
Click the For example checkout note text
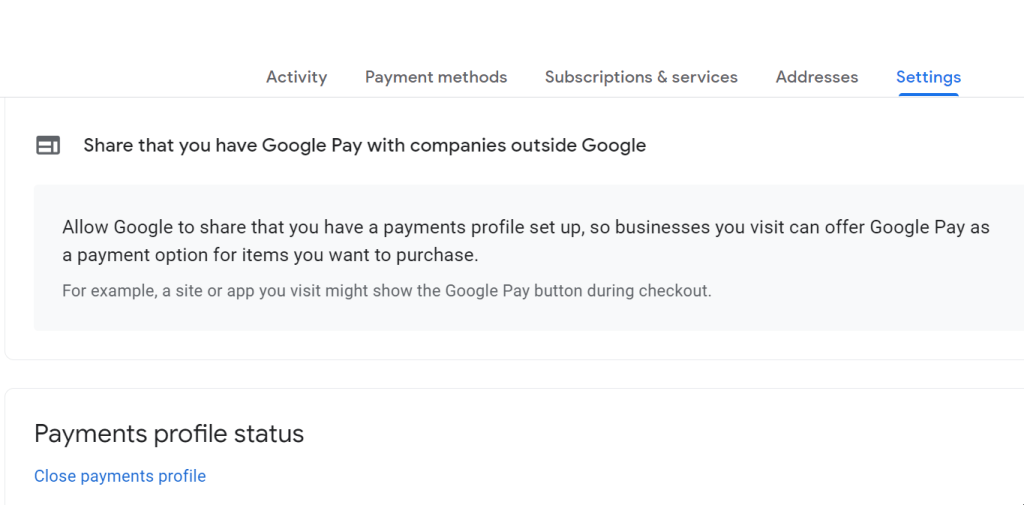pyautogui.click(x=386, y=291)
